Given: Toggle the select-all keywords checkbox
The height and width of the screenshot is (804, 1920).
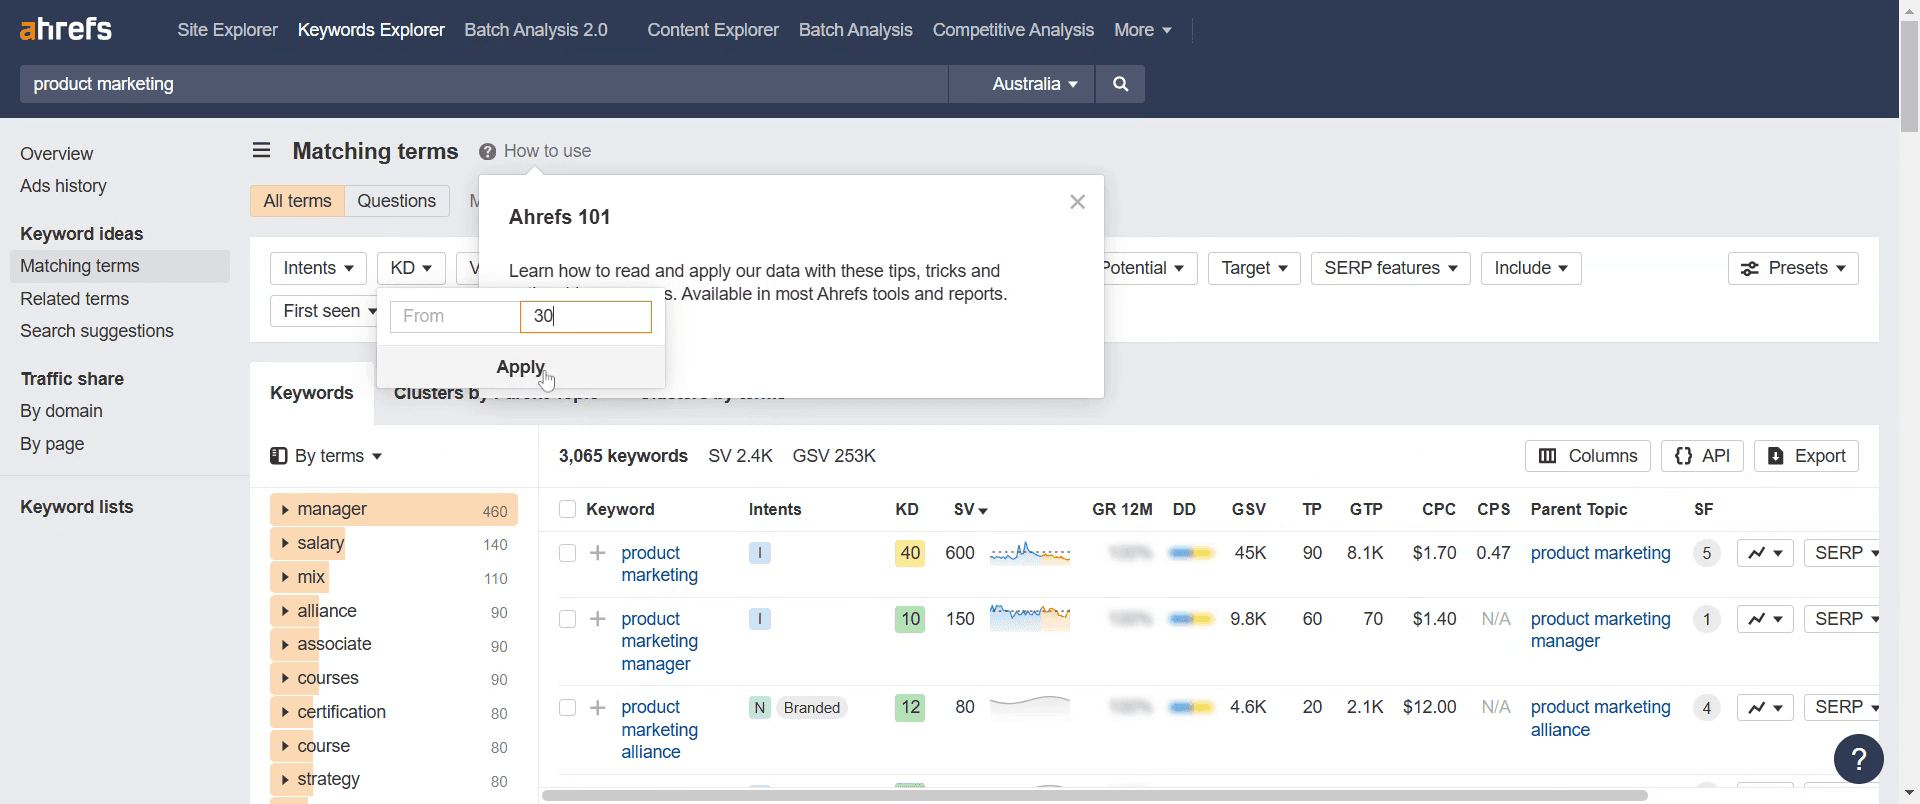Looking at the screenshot, I should click(567, 509).
